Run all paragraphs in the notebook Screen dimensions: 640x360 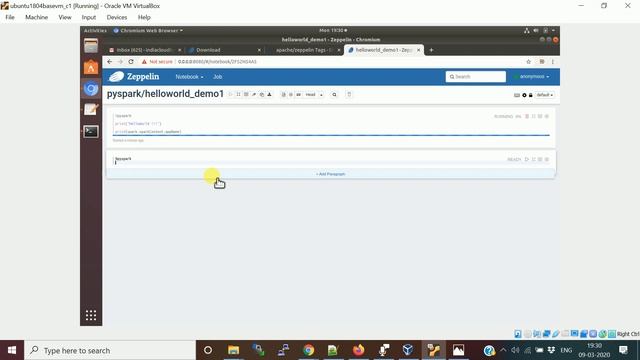(231, 94)
